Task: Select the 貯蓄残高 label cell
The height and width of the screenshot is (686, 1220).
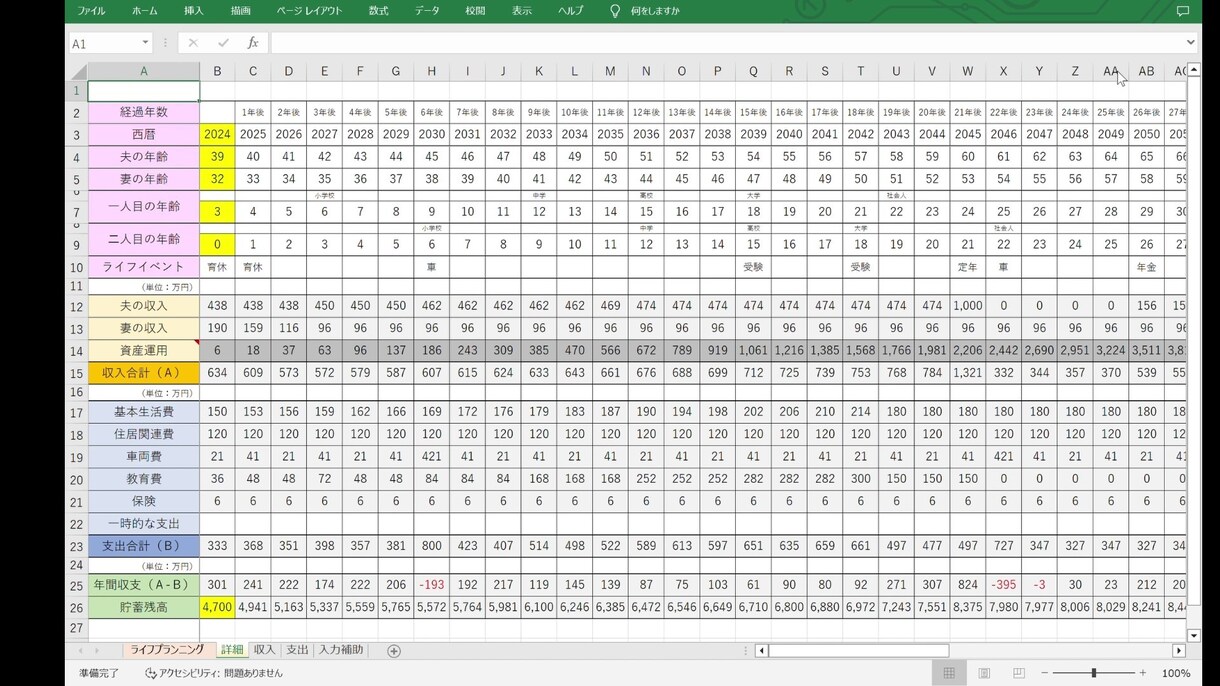Action: (143, 607)
